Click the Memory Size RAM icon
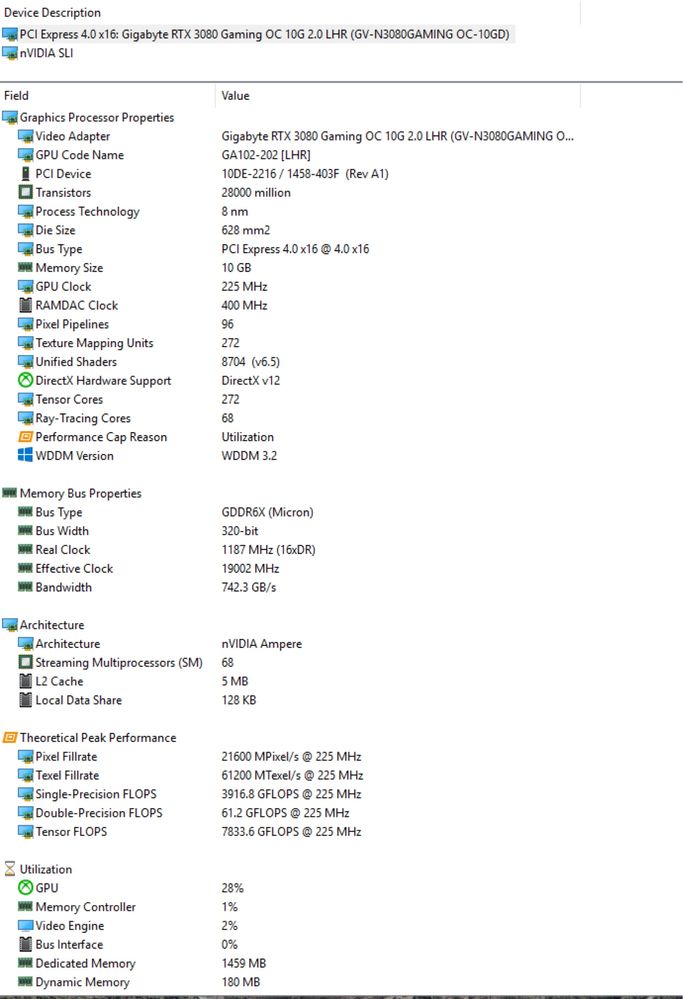This screenshot has height=999, width=683. (x=25, y=268)
